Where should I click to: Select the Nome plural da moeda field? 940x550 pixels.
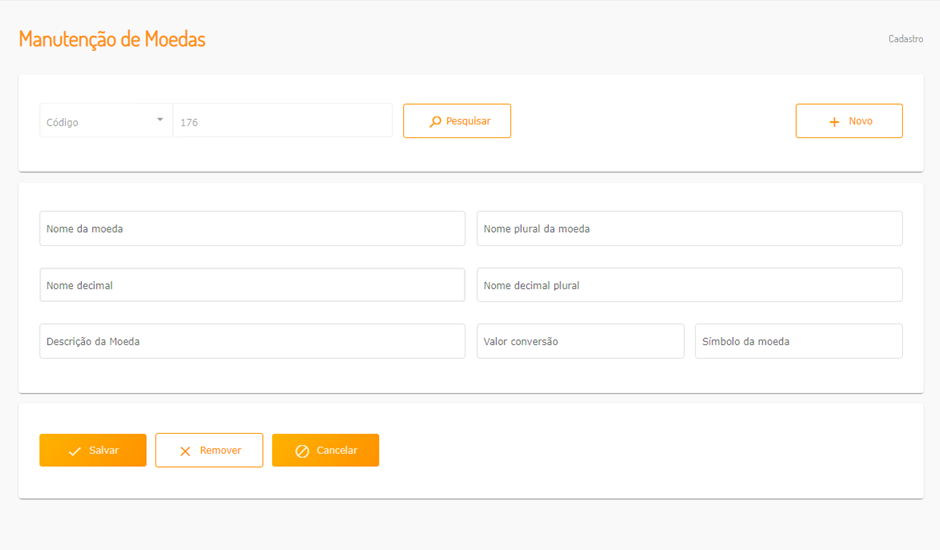coord(689,229)
